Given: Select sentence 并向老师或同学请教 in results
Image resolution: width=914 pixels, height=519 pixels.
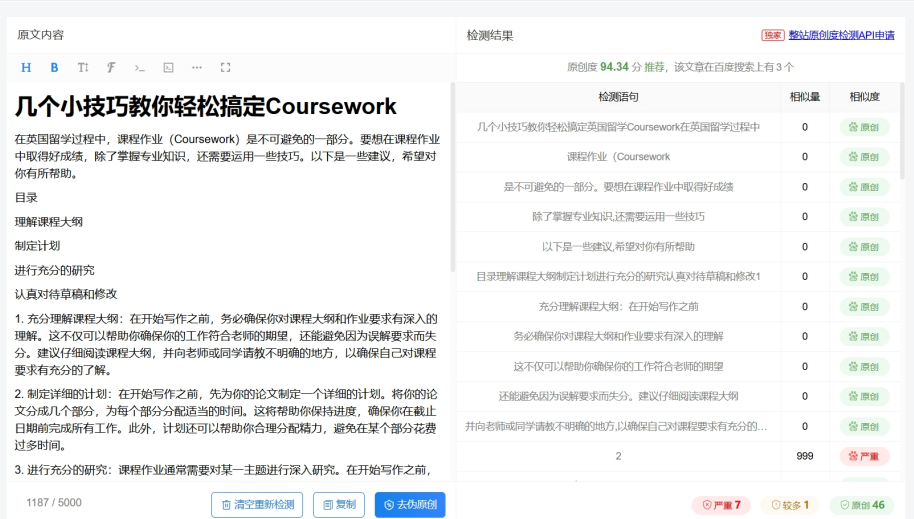Looking at the screenshot, I should tap(616, 426).
